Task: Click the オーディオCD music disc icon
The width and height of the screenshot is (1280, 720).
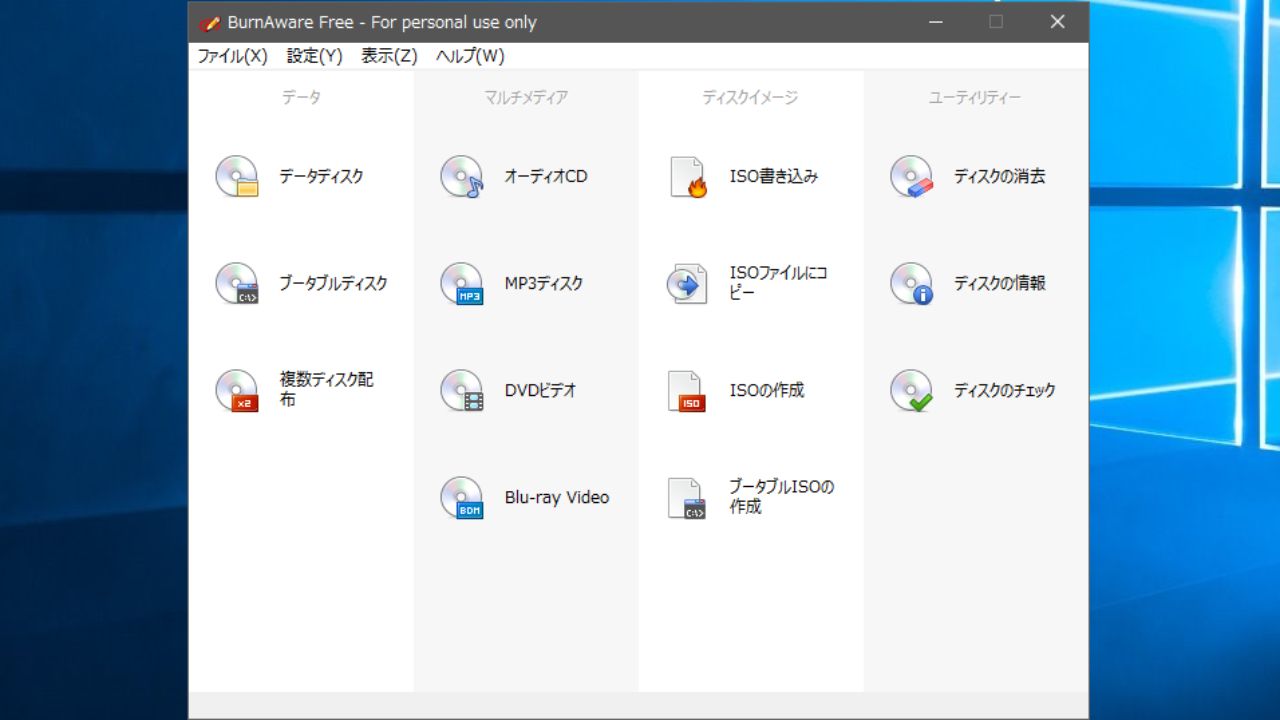Action: coord(462,176)
